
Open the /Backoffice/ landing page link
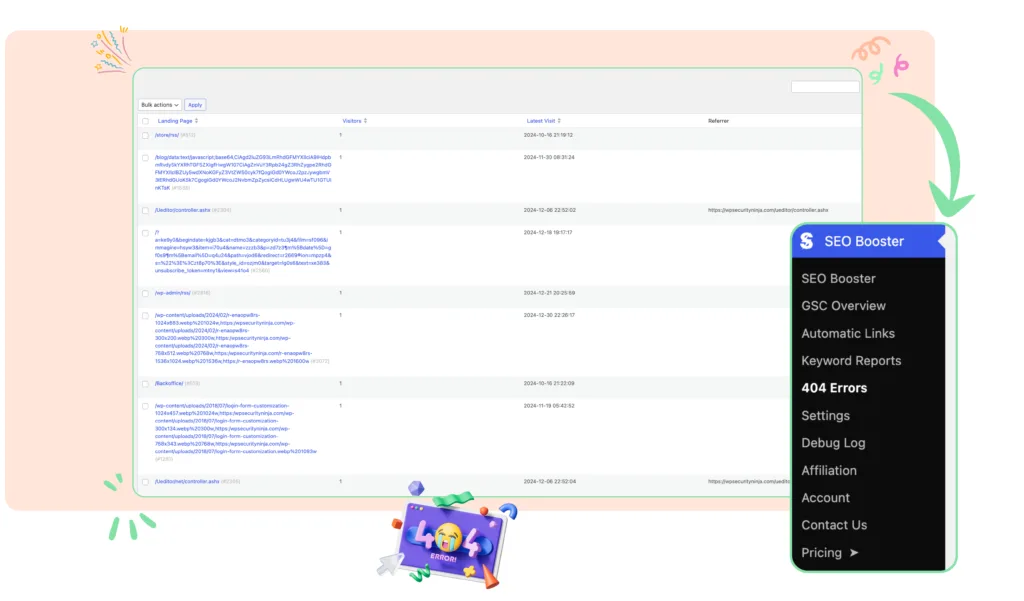coord(168,383)
